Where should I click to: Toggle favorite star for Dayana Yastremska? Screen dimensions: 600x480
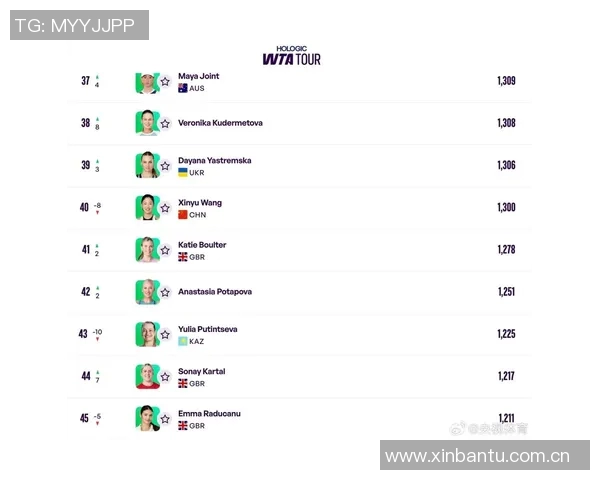(x=165, y=166)
